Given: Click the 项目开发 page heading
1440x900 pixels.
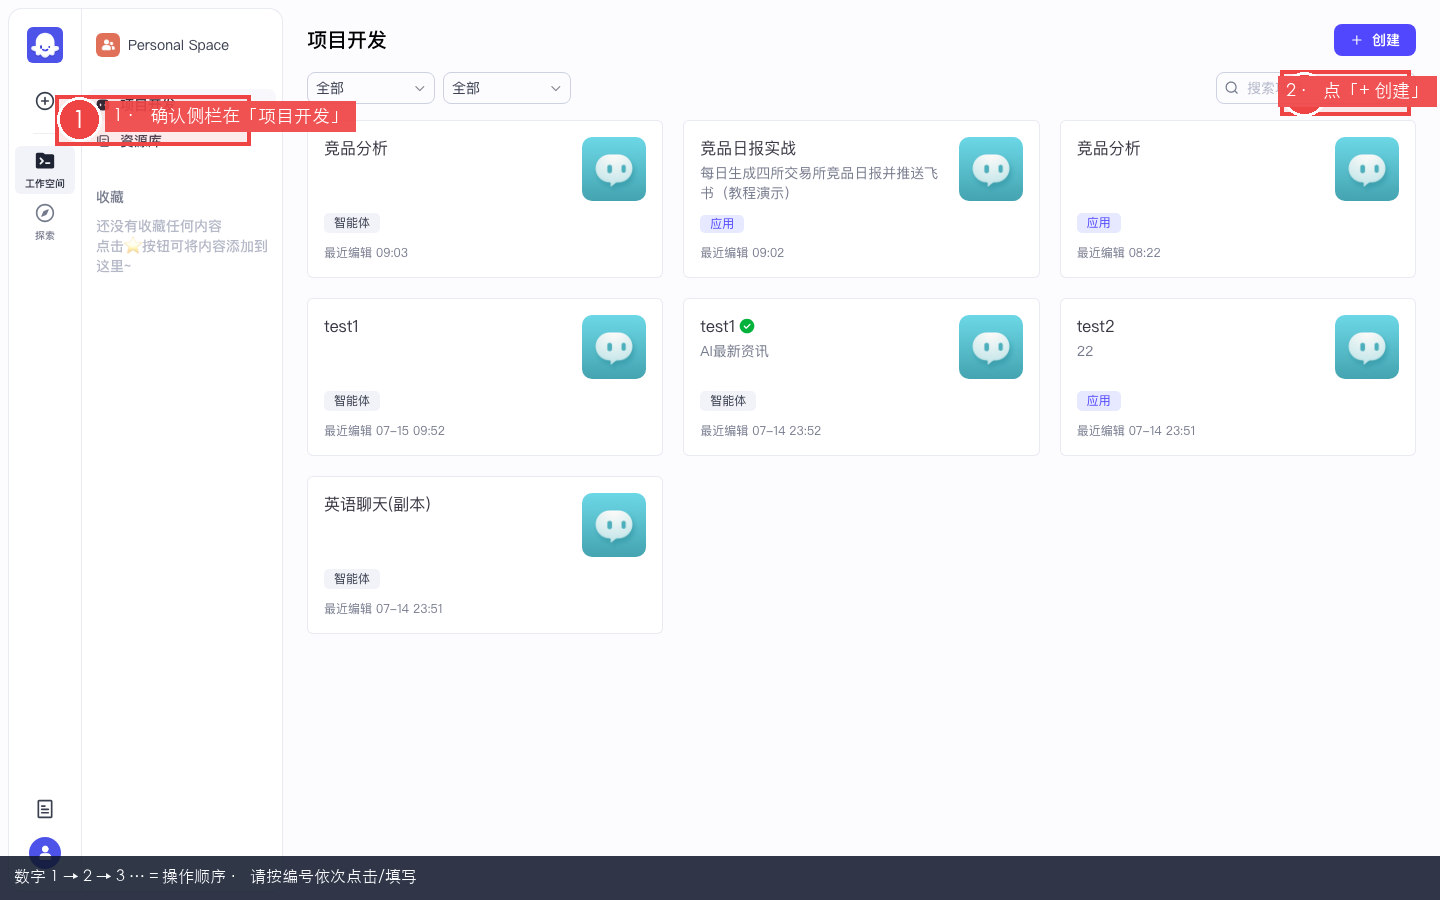Looking at the screenshot, I should (347, 40).
